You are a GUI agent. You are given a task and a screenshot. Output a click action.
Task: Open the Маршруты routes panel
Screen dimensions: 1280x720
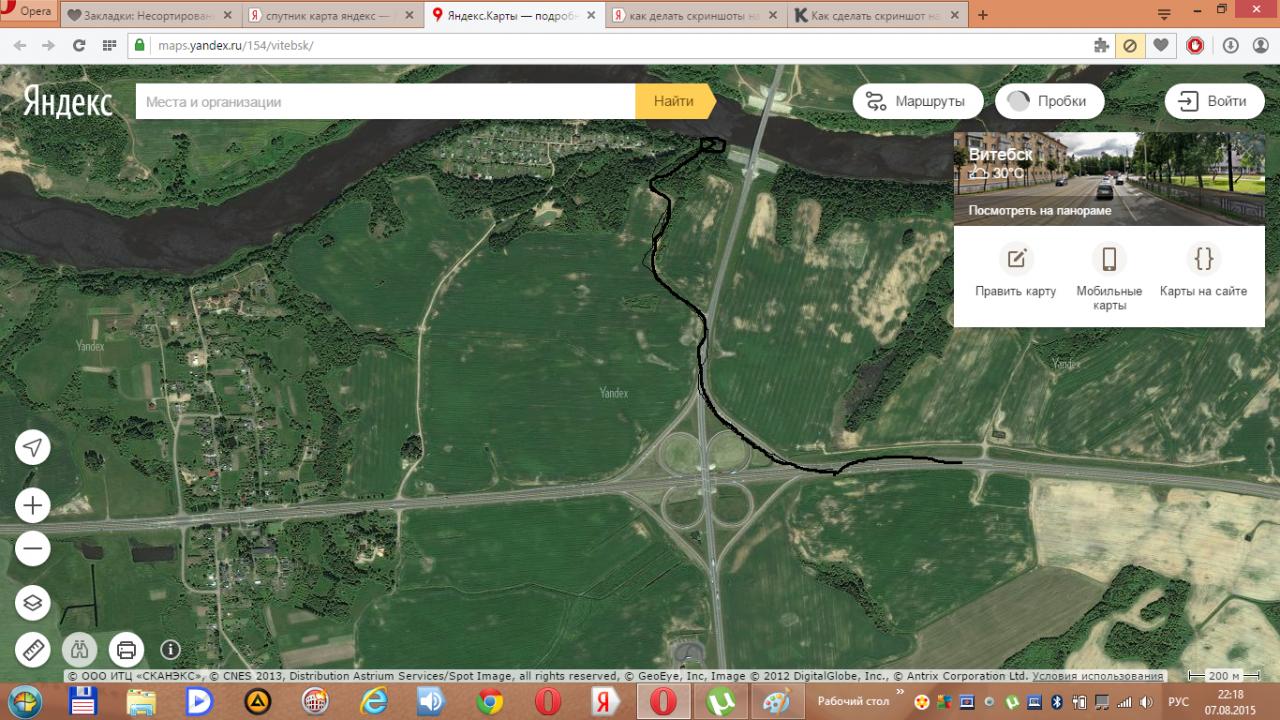915,101
